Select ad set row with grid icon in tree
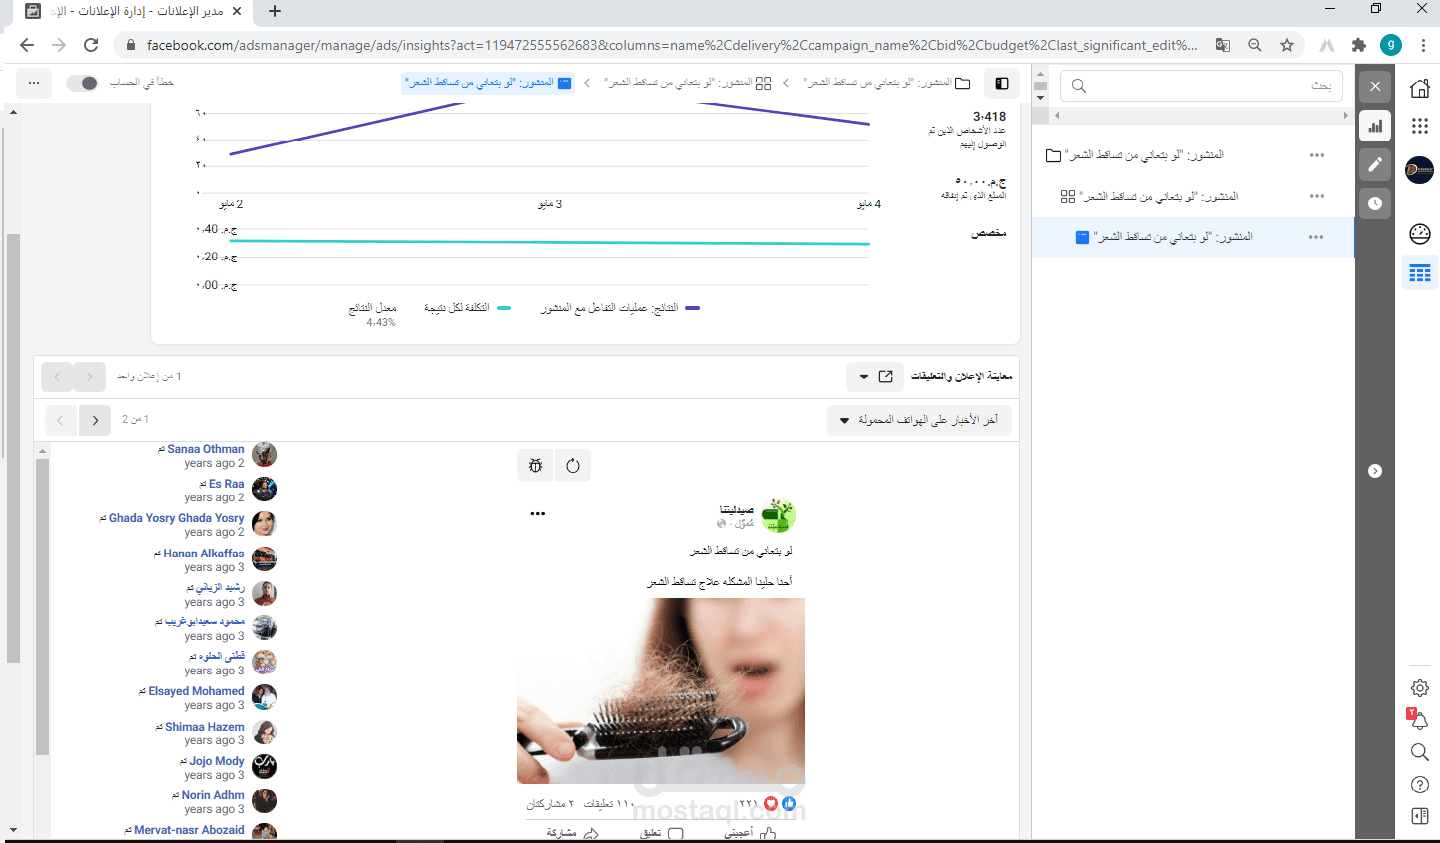This screenshot has height=843, width=1440. pos(1193,196)
